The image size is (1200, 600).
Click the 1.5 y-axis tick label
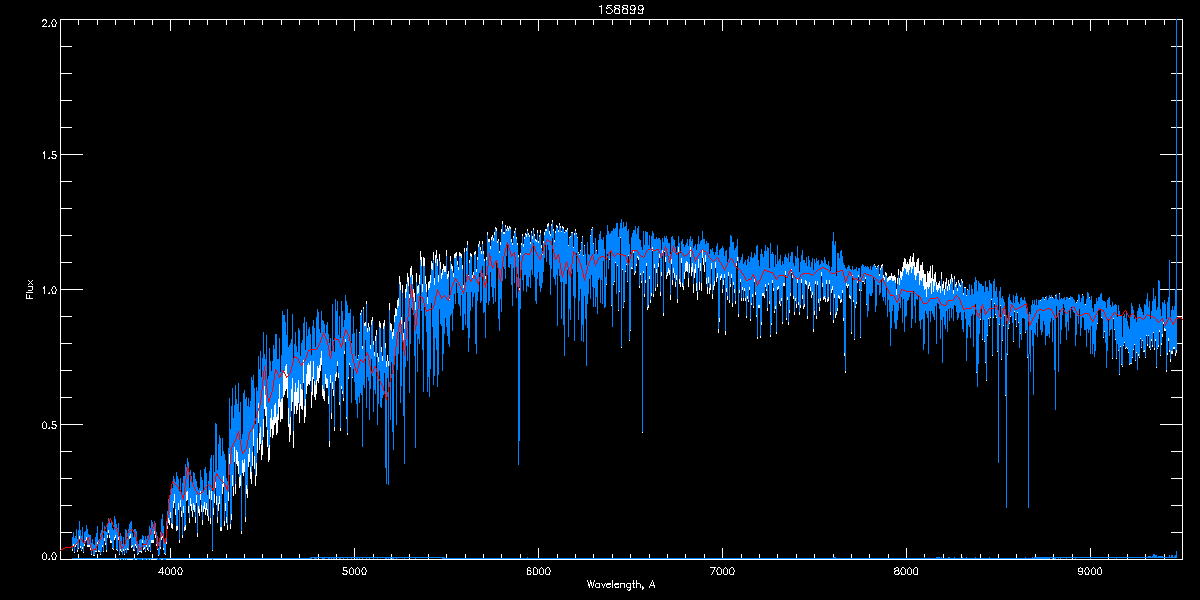49,156
